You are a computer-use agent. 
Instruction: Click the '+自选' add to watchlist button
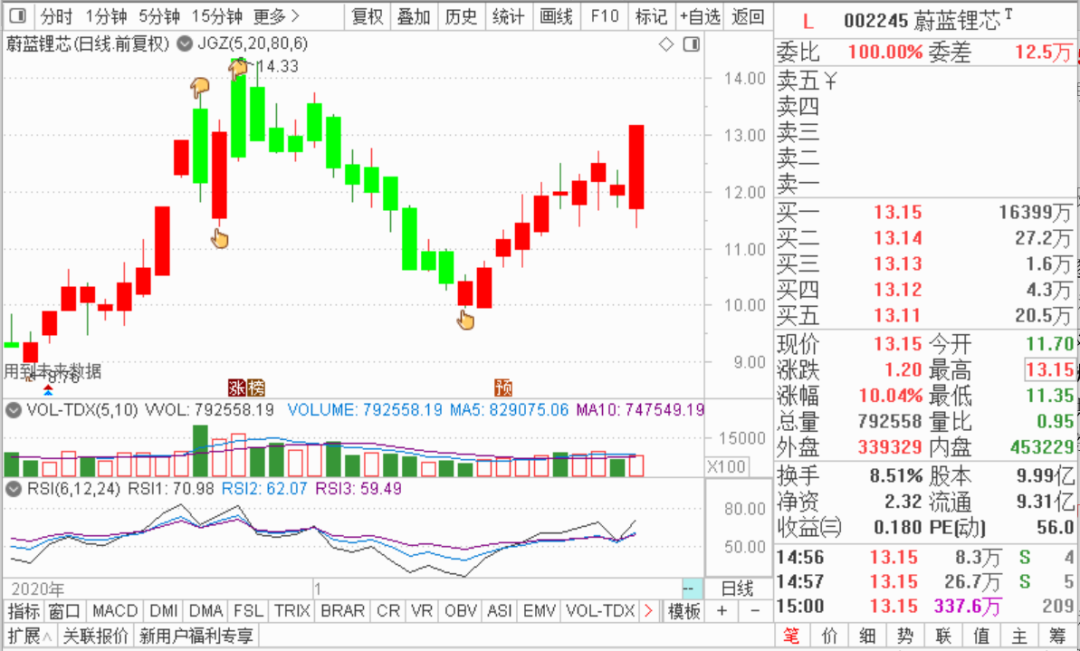pyautogui.click(x=699, y=16)
